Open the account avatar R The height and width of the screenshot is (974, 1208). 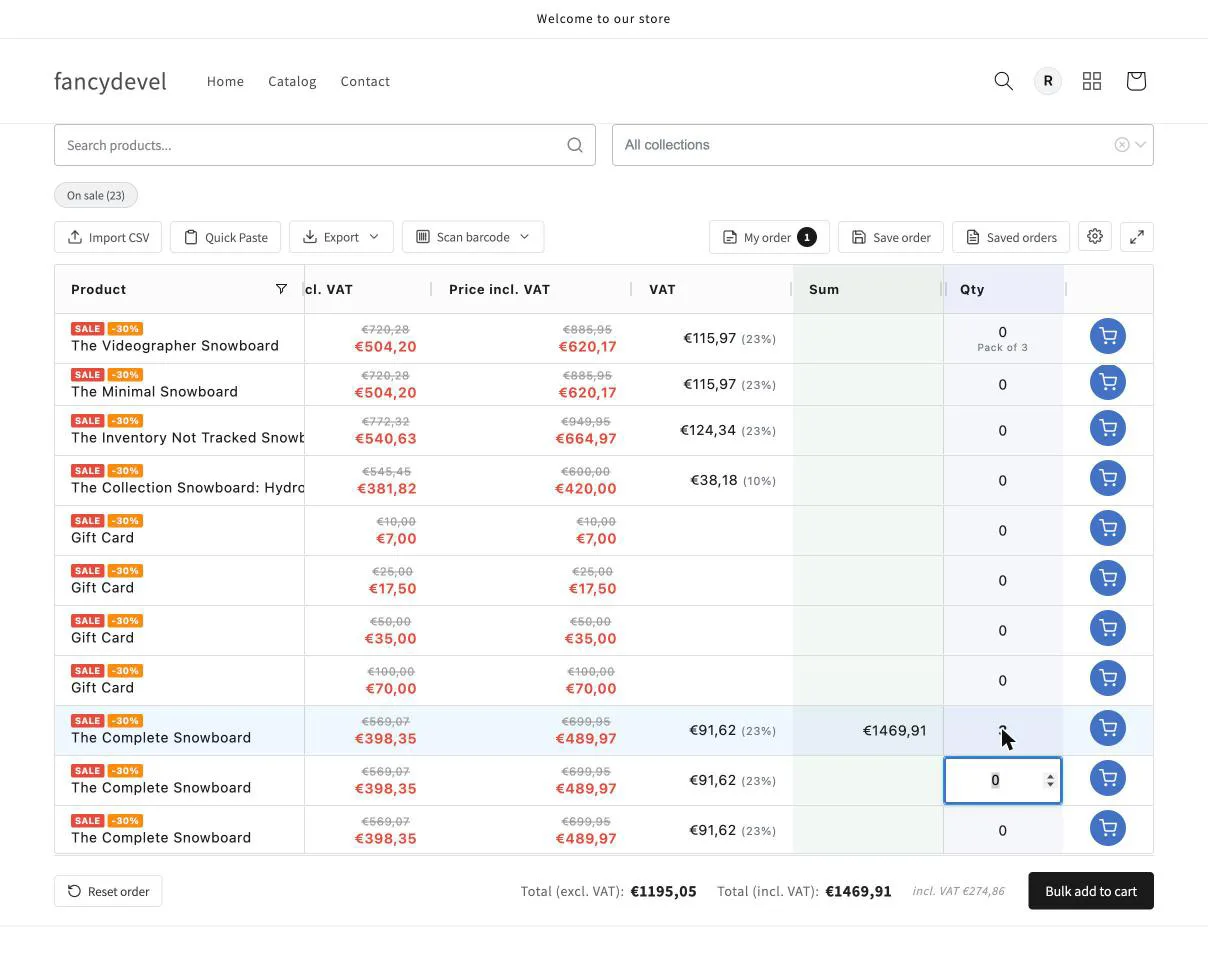[1048, 81]
